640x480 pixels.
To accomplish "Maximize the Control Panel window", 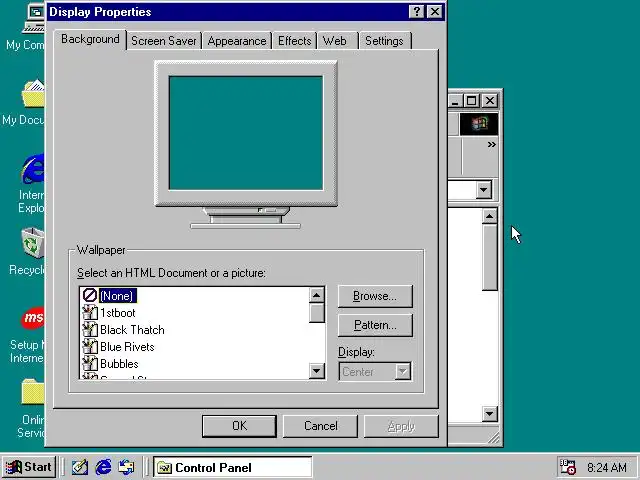I will click(x=471, y=100).
